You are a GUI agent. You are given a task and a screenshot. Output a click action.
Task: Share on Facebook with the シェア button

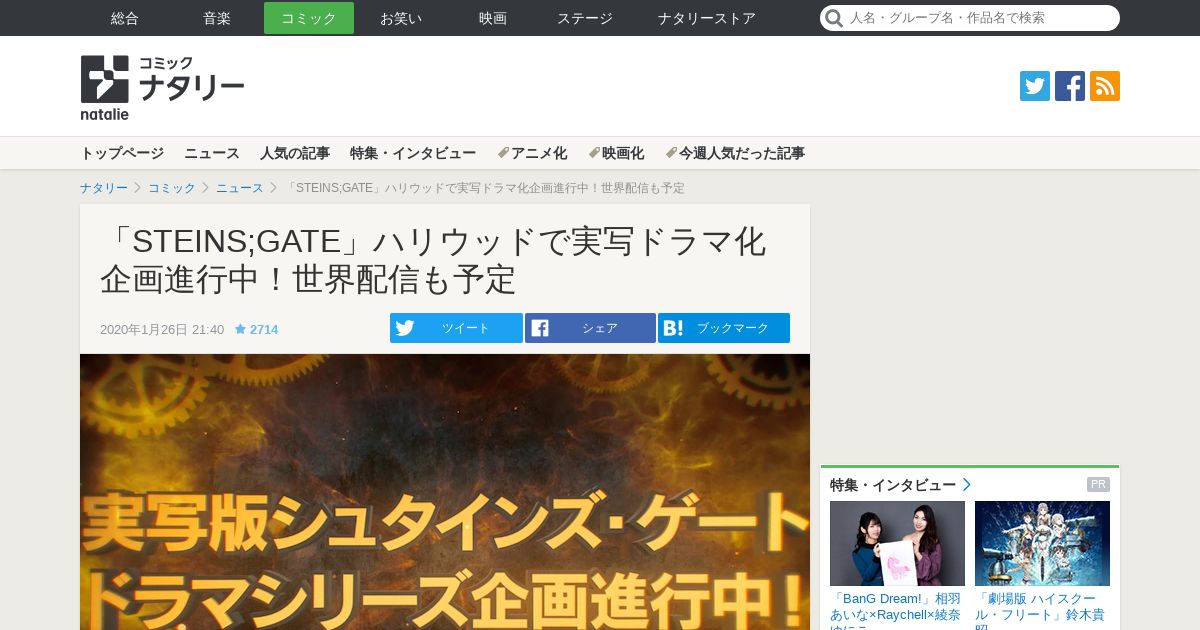pos(590,328)
